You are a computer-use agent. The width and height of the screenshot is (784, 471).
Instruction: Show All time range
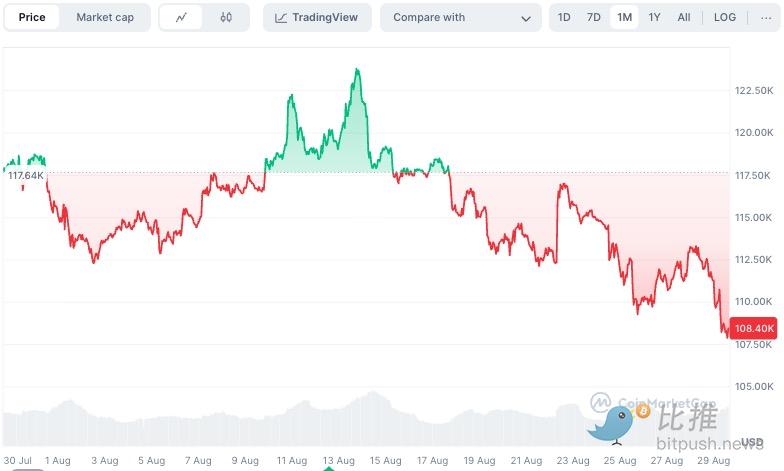(684, 17)
